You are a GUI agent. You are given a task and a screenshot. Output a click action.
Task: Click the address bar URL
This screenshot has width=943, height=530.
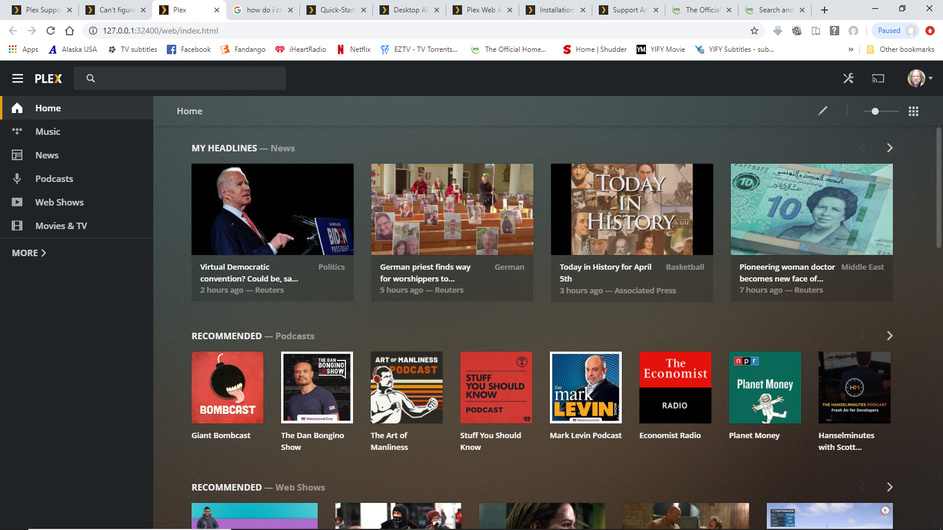click(161, 31)
